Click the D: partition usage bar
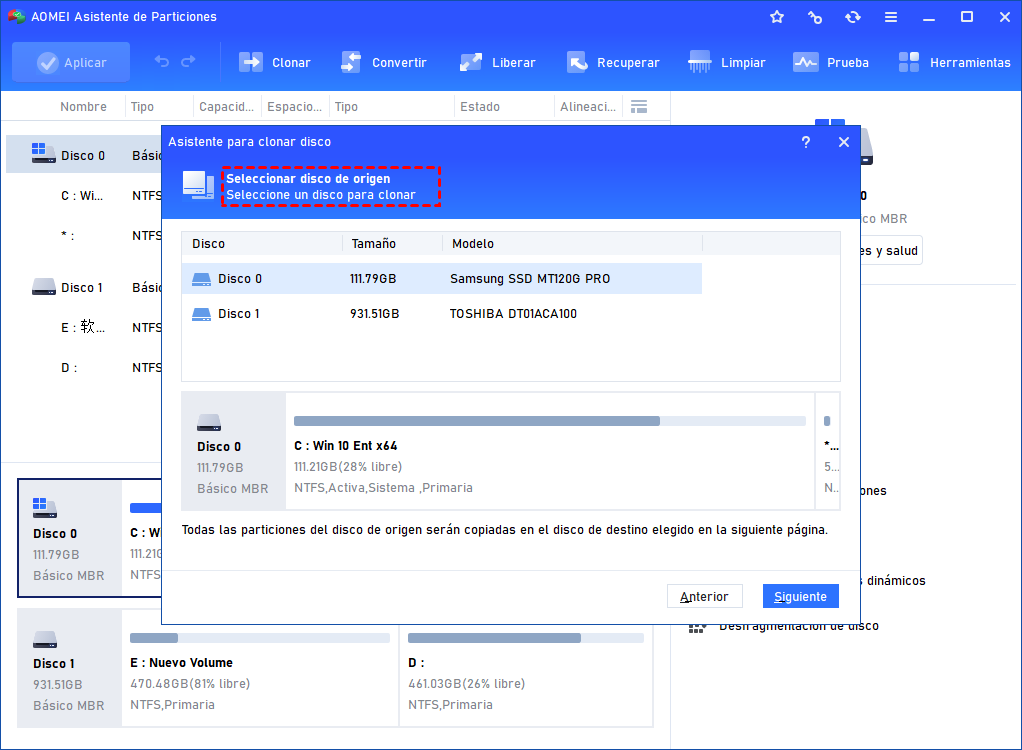Viewport: 1022px width, 750px height. pyautogui.click(x=526, y=638)
